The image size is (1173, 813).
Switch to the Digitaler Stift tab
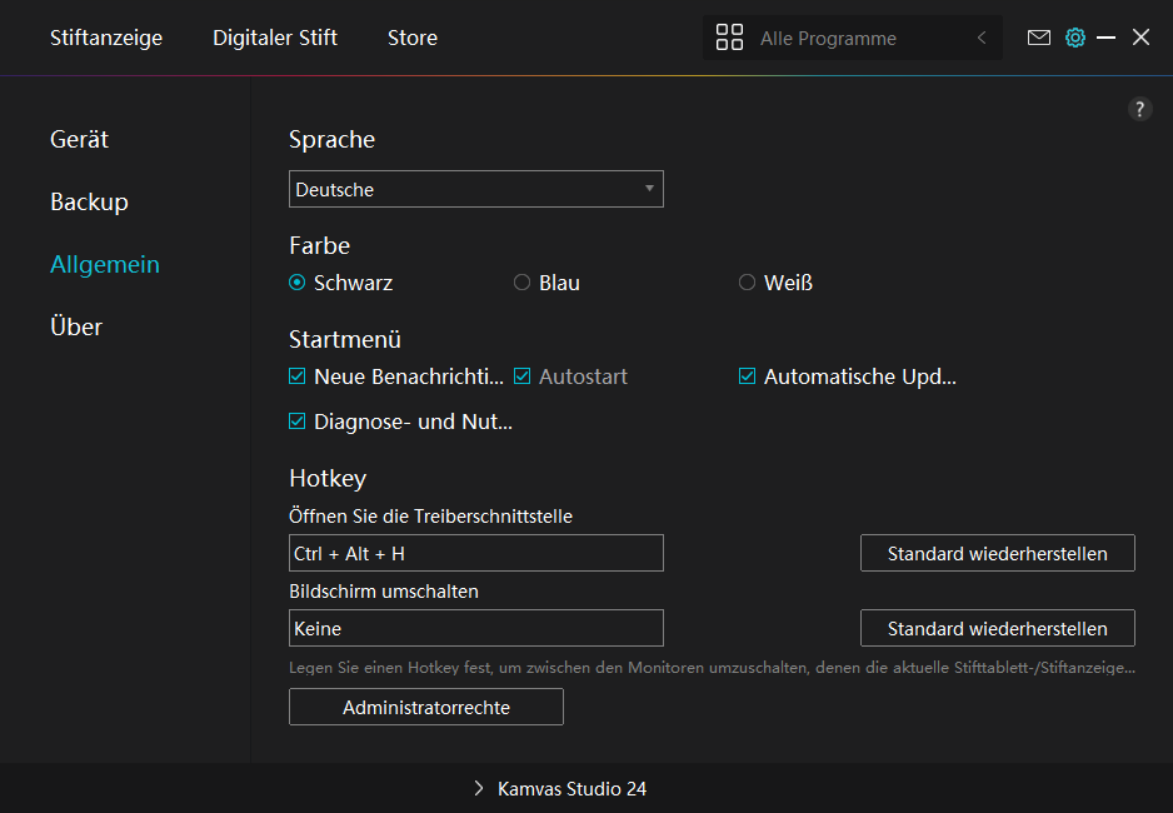pos(275,38)
